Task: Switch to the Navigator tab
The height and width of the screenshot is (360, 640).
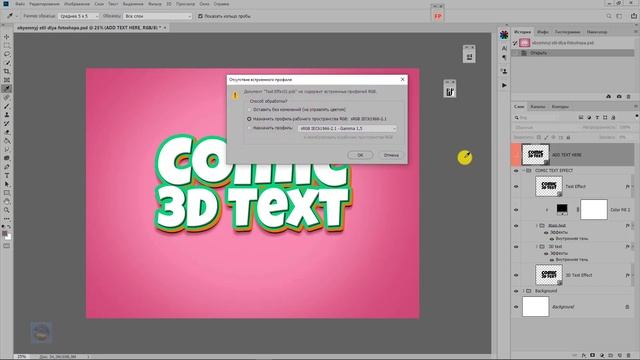Action: point(597,32)
